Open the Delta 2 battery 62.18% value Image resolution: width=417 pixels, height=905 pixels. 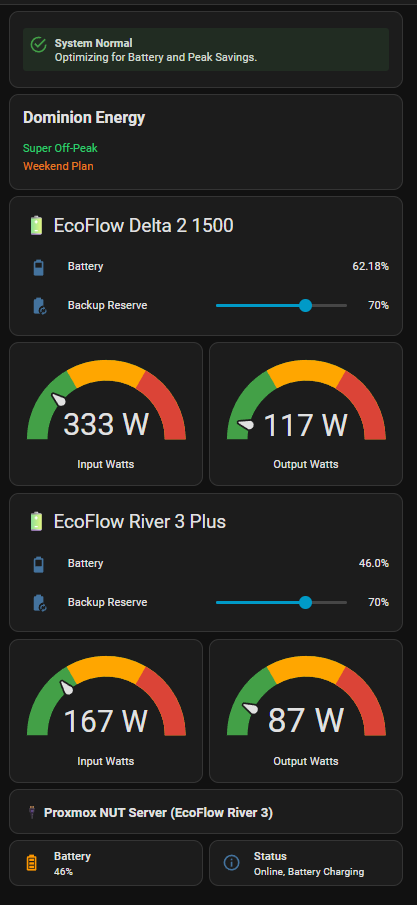point(370,267)
